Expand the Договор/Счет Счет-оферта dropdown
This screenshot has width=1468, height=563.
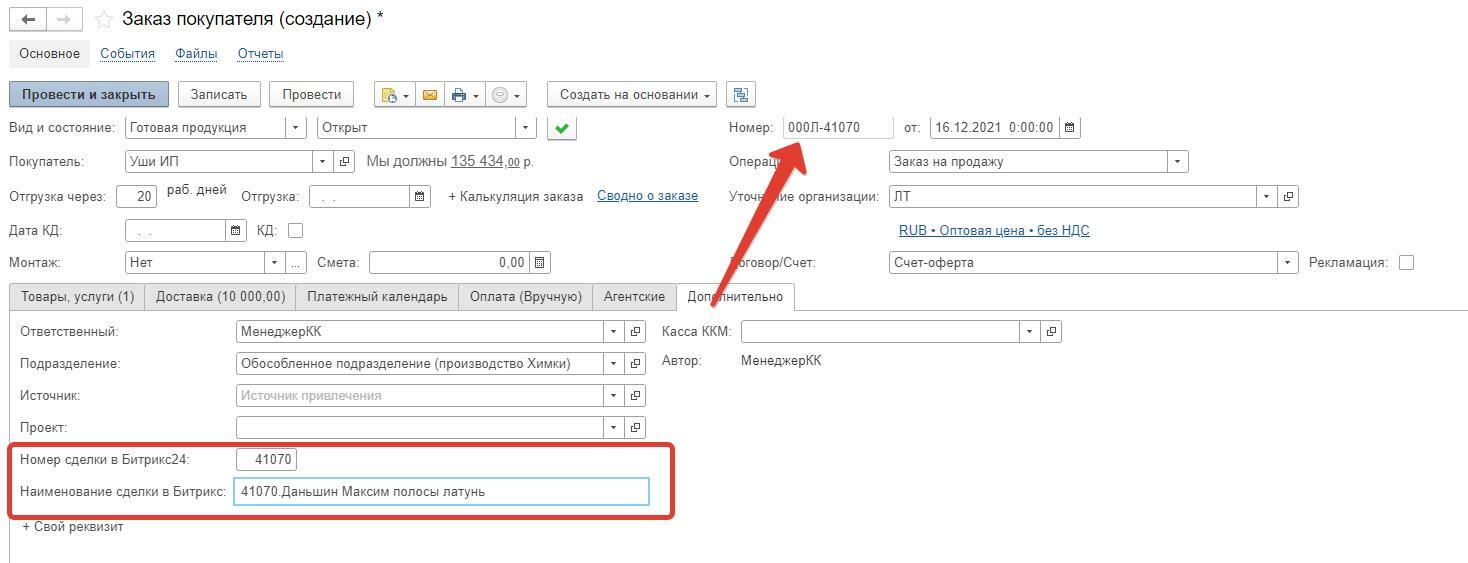1289,263
